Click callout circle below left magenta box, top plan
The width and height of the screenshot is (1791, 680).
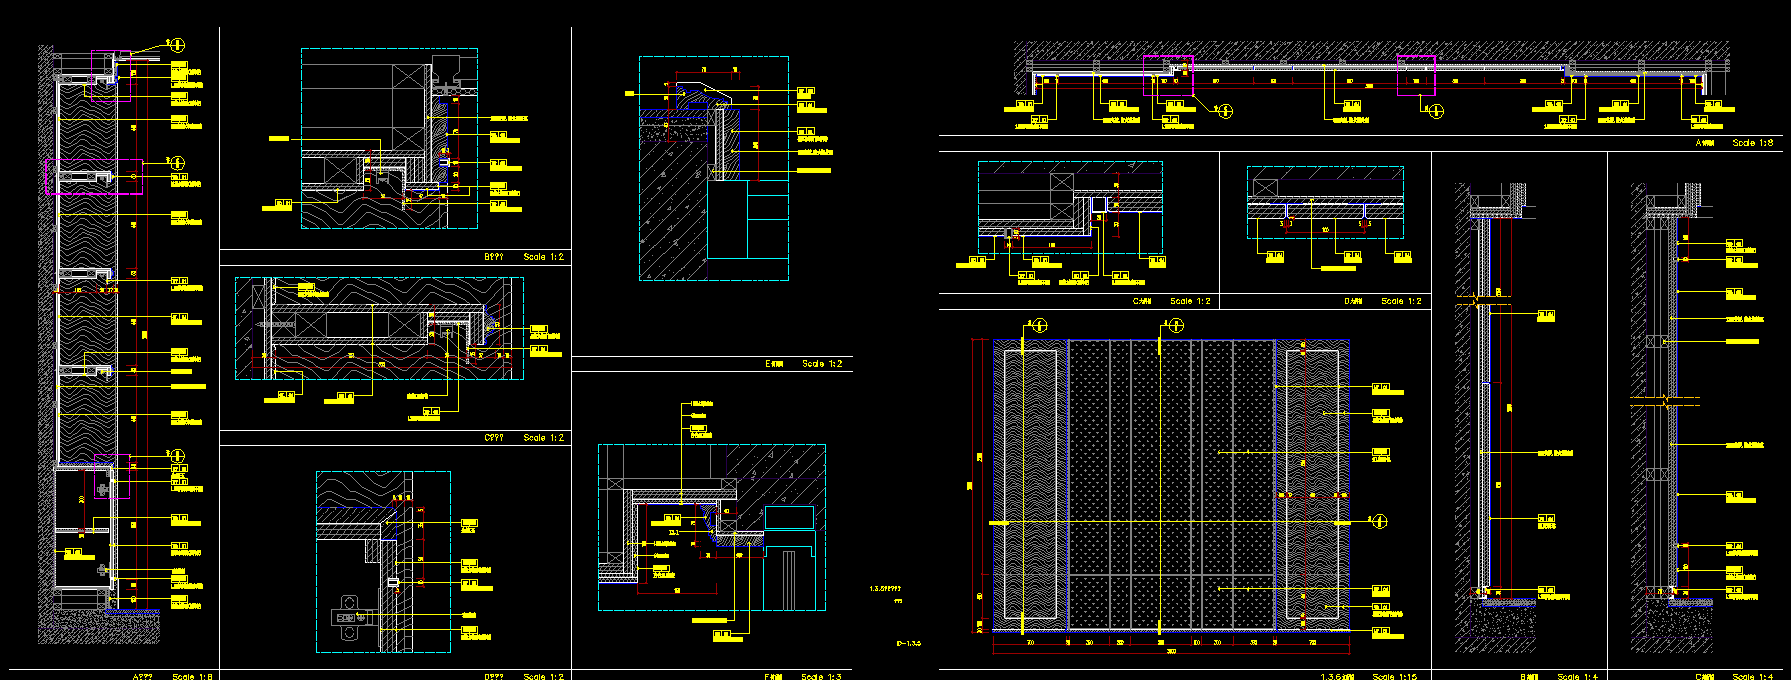tap(1225, 111)
